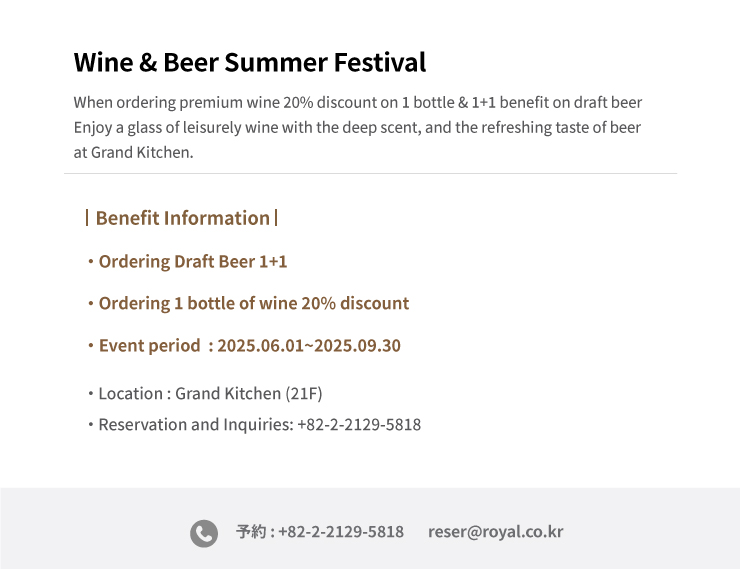Click the 'at Grand Kitchen.' text
The height and width of the screenshot is (569, 740).
pos(134,152)
